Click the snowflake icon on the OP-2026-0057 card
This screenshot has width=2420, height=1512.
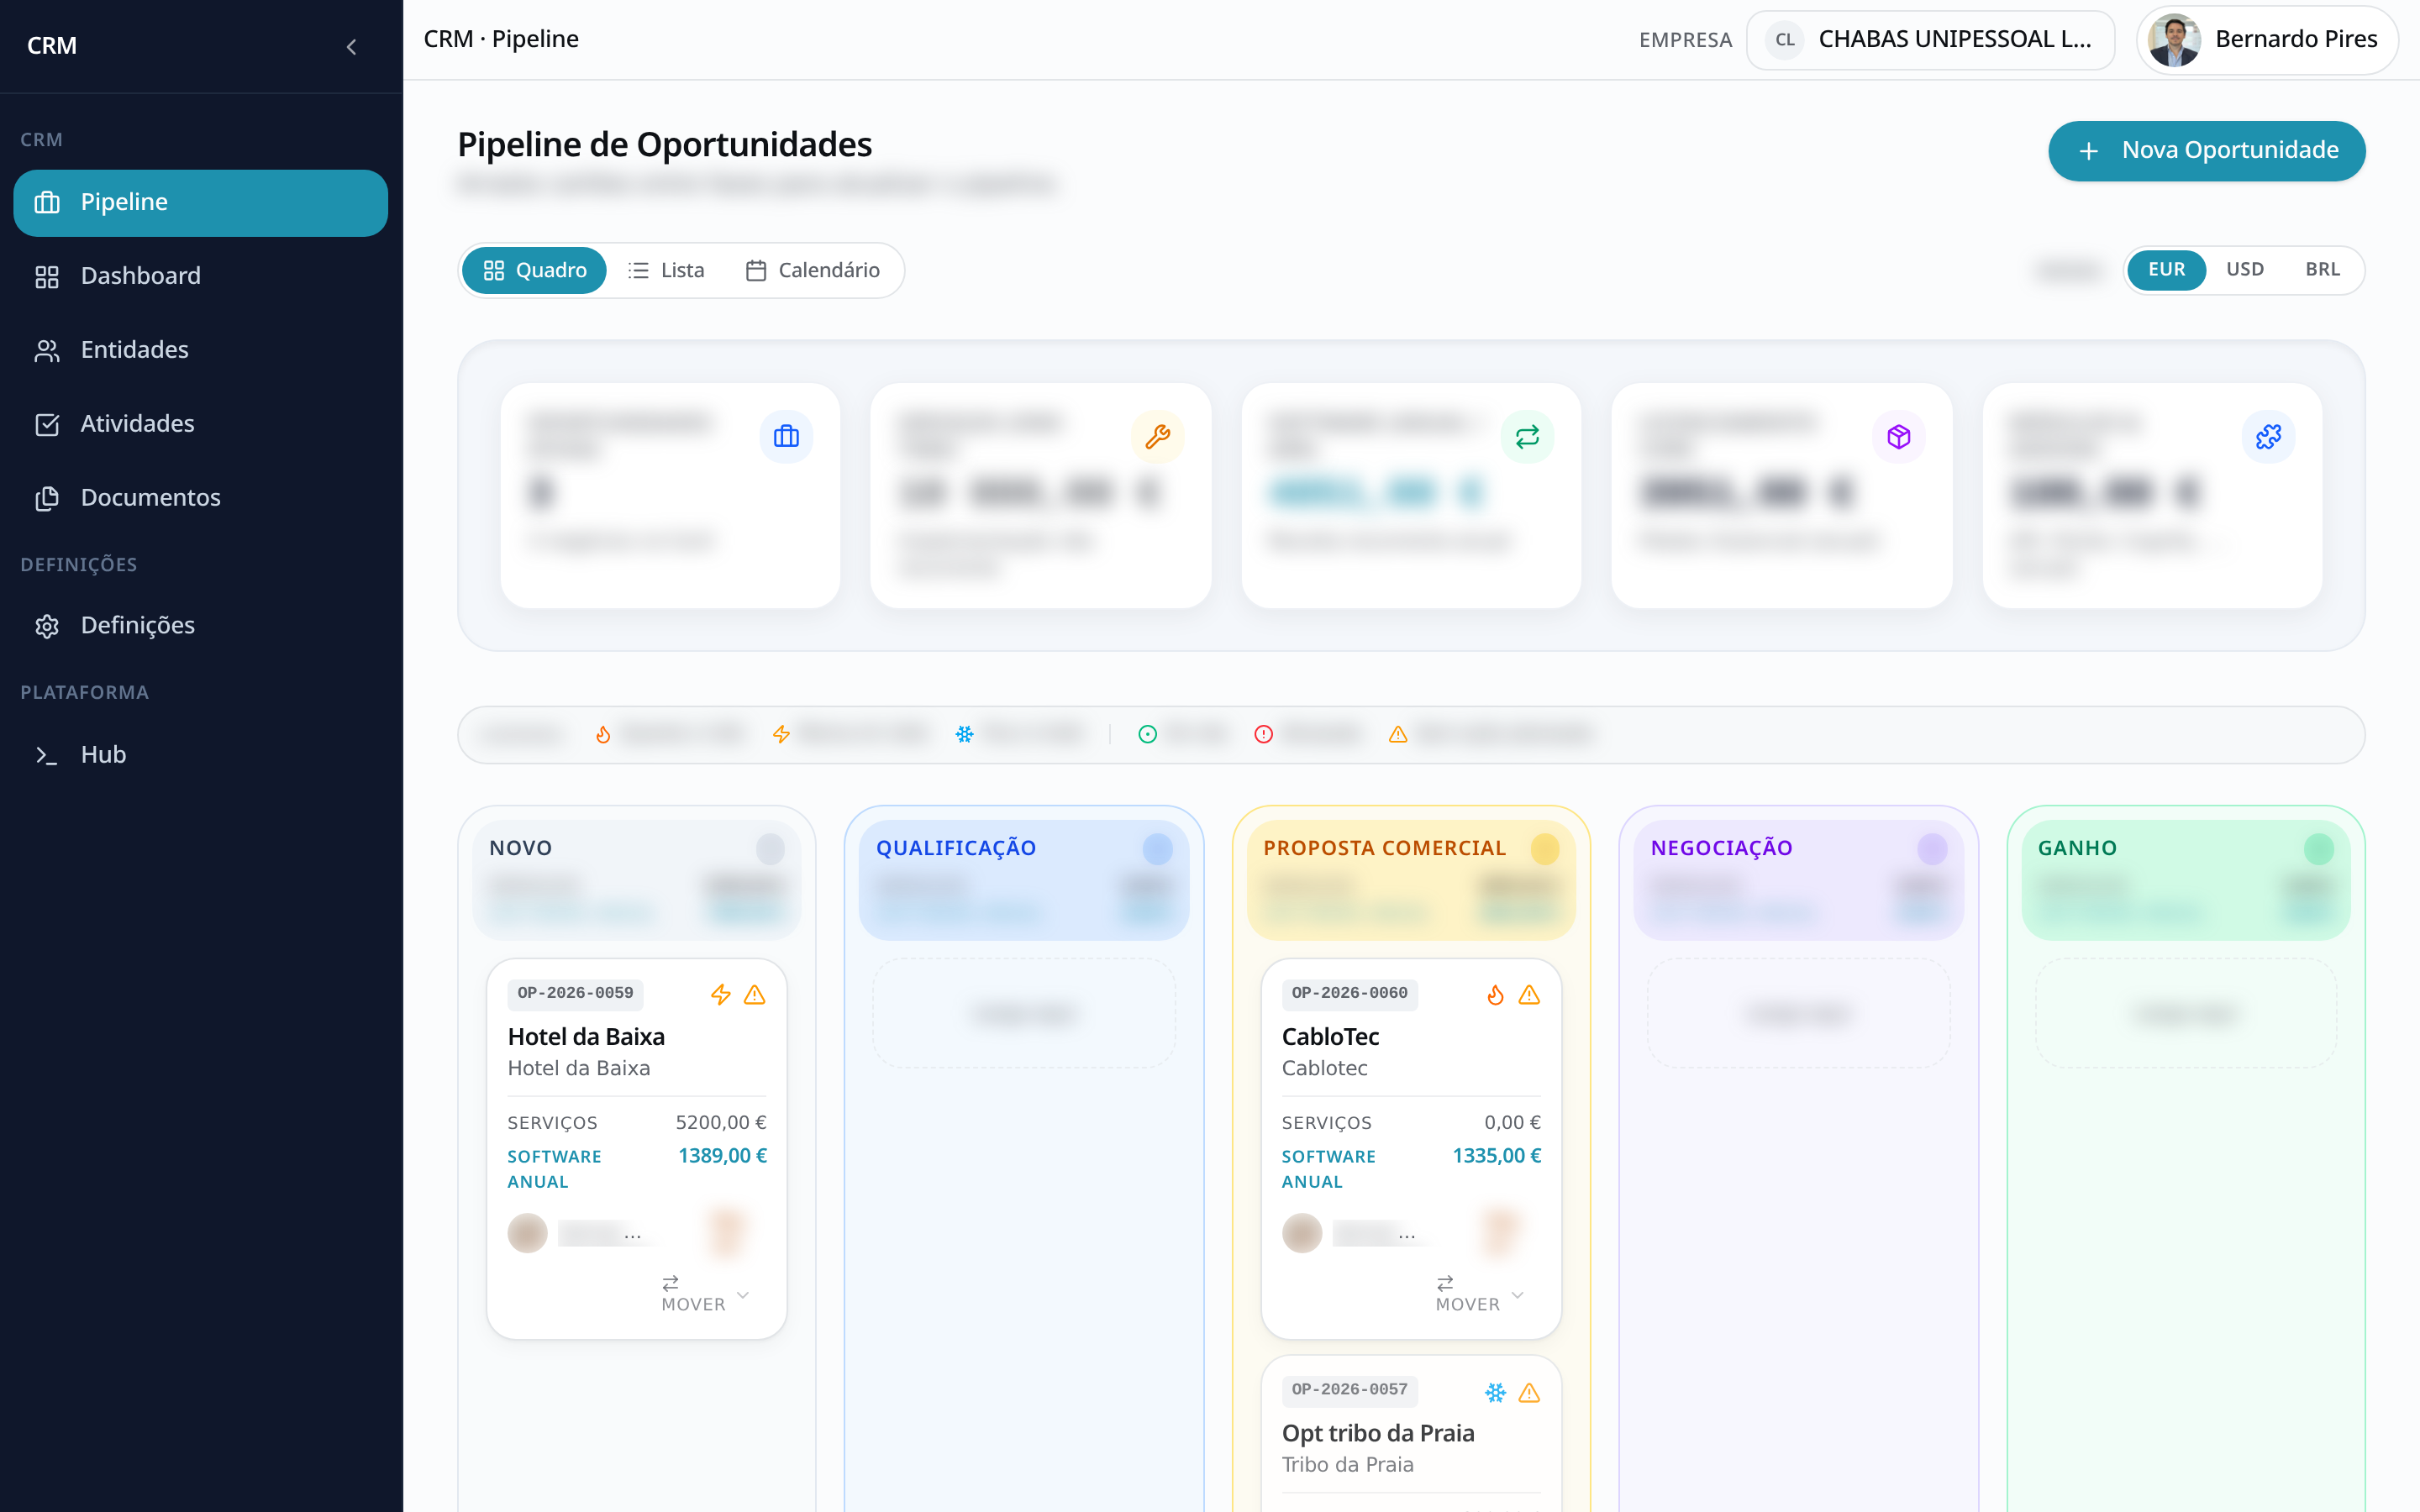1495,1392
